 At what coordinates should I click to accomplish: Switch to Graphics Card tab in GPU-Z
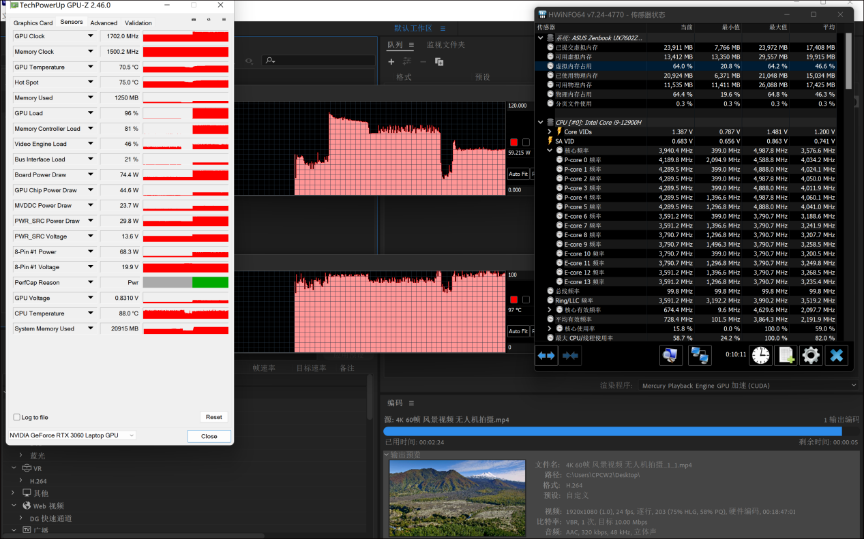[33, 23]
